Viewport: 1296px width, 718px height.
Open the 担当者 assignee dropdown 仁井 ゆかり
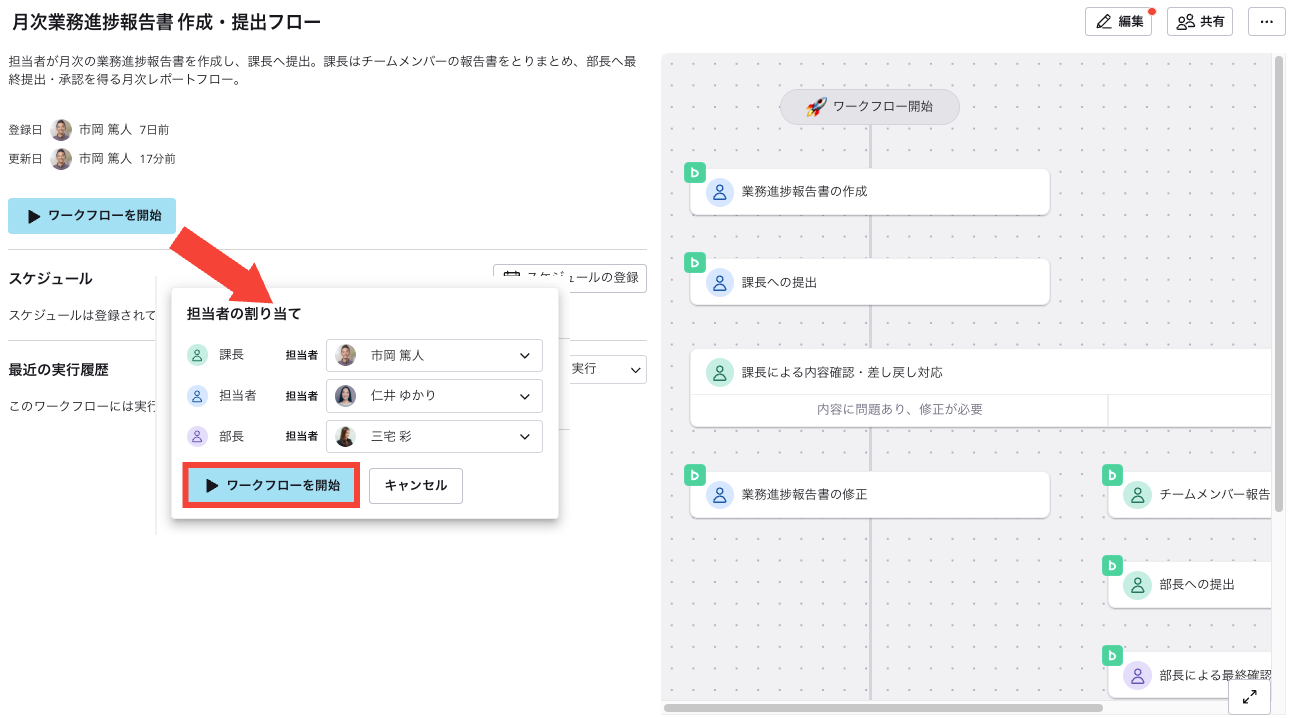click(434, 396)
